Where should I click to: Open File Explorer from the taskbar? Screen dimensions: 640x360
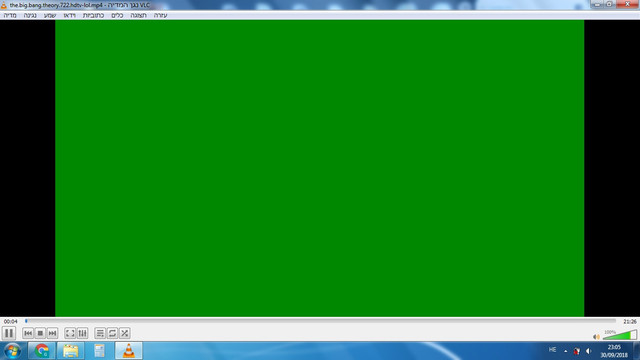pyautogui.click(x=71, y=351)
